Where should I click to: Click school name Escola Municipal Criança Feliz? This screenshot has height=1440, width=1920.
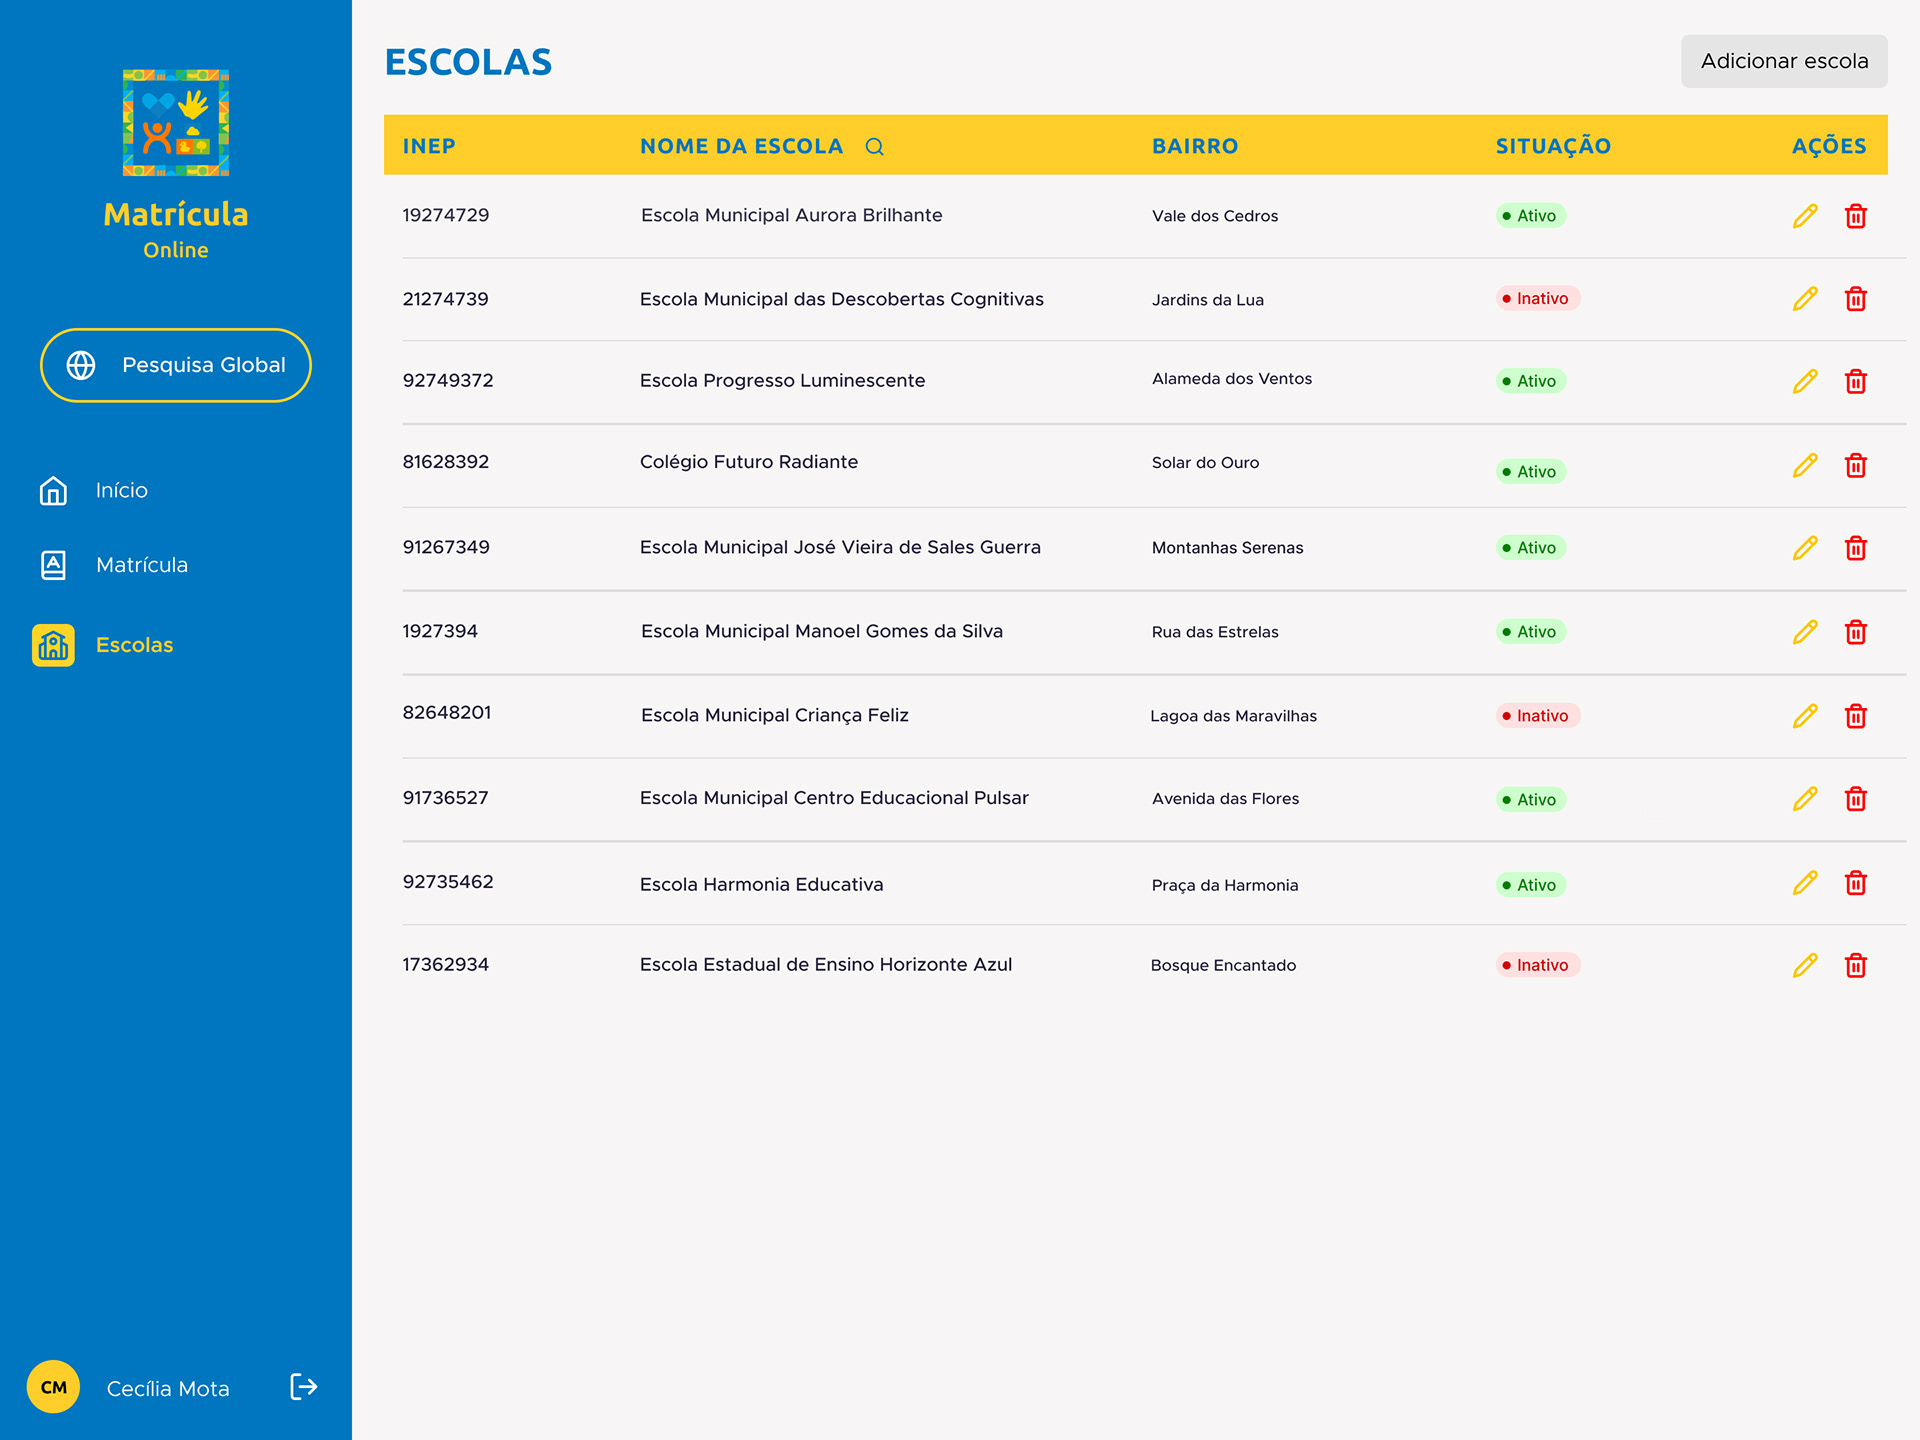pos(775,715)
